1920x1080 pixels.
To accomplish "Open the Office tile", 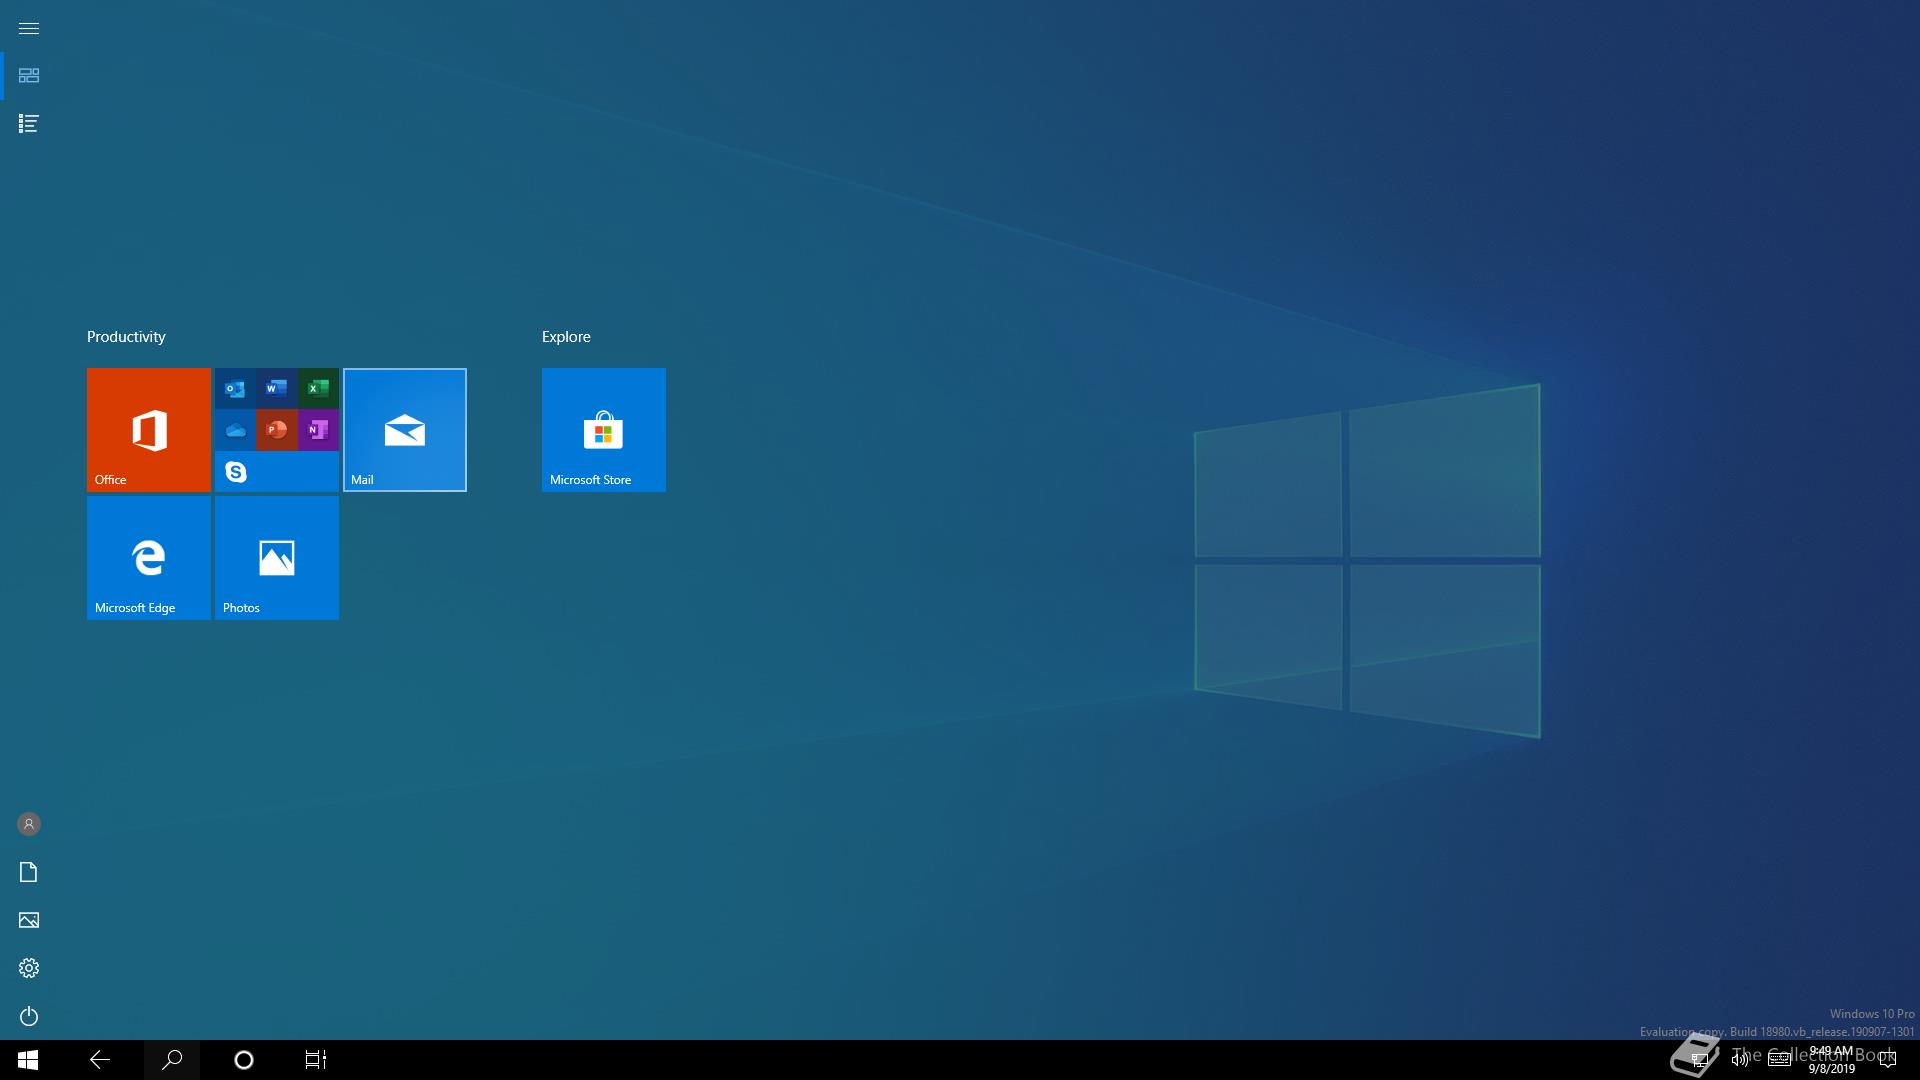I will tap(149, 430).
